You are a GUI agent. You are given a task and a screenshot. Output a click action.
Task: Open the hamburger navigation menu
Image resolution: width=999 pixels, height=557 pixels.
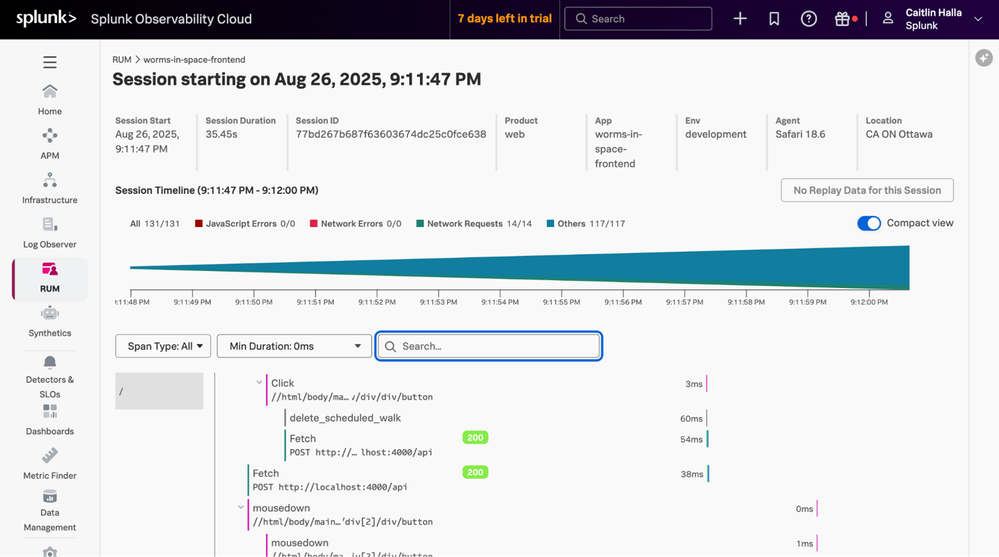coord(50,62)
